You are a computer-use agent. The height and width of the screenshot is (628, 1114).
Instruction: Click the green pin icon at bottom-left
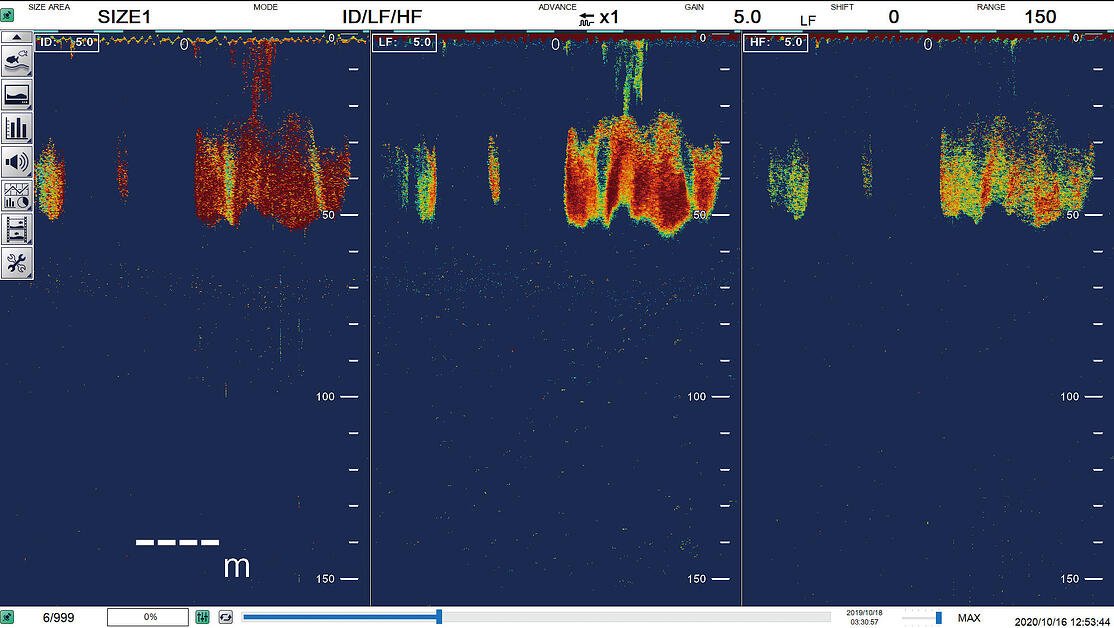tap(7, 617)
